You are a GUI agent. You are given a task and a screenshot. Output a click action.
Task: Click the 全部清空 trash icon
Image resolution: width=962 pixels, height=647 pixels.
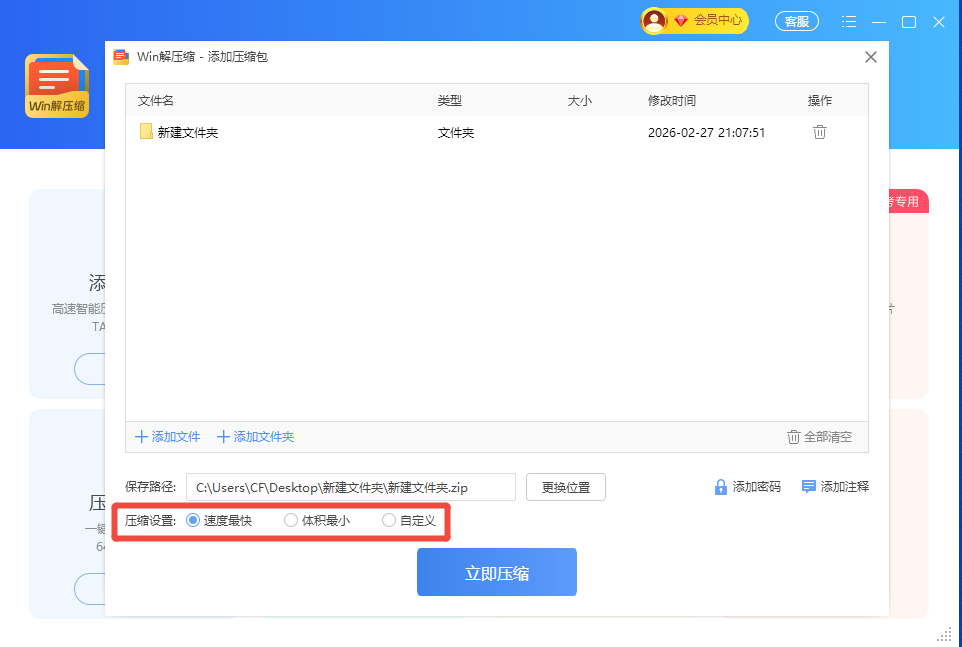[x=793, y=437]
